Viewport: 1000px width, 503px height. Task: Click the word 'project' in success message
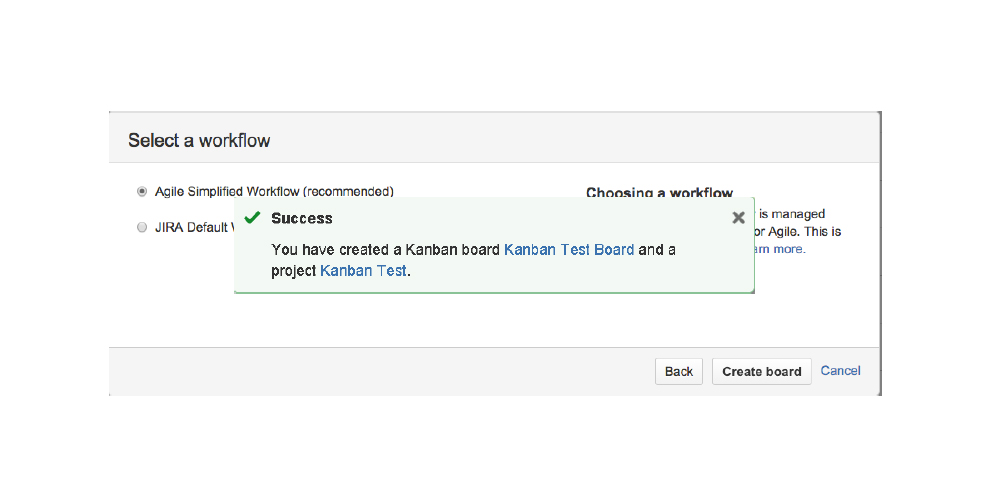[x=294, y=270]
